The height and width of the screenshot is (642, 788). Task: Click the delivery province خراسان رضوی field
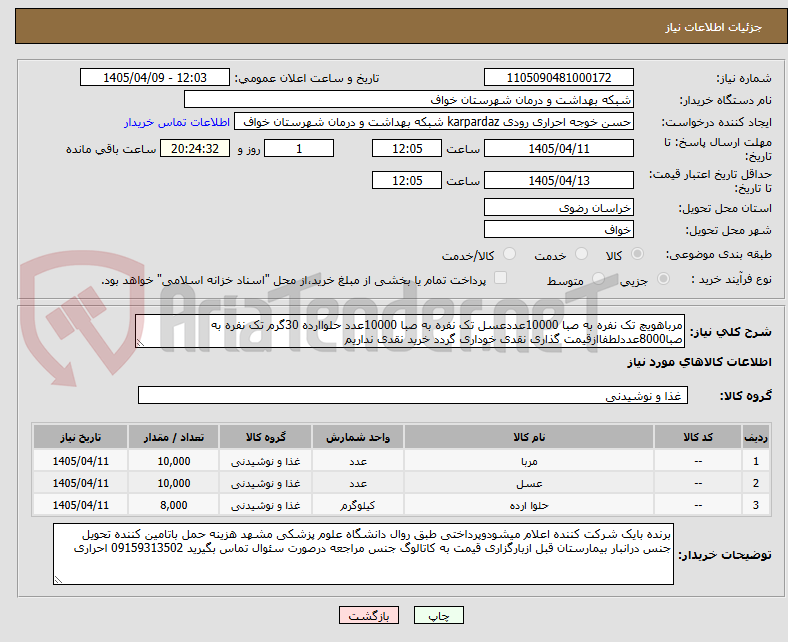559,207
